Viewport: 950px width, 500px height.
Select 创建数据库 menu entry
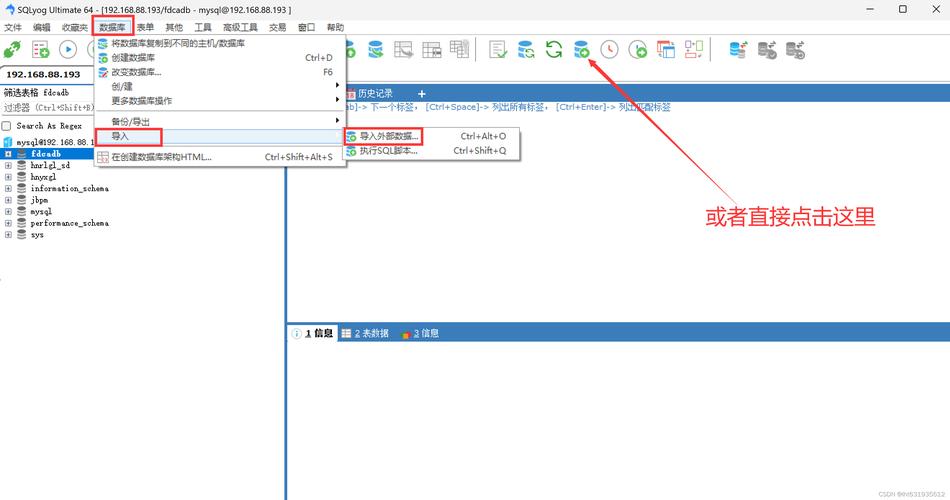pos(221,58)
